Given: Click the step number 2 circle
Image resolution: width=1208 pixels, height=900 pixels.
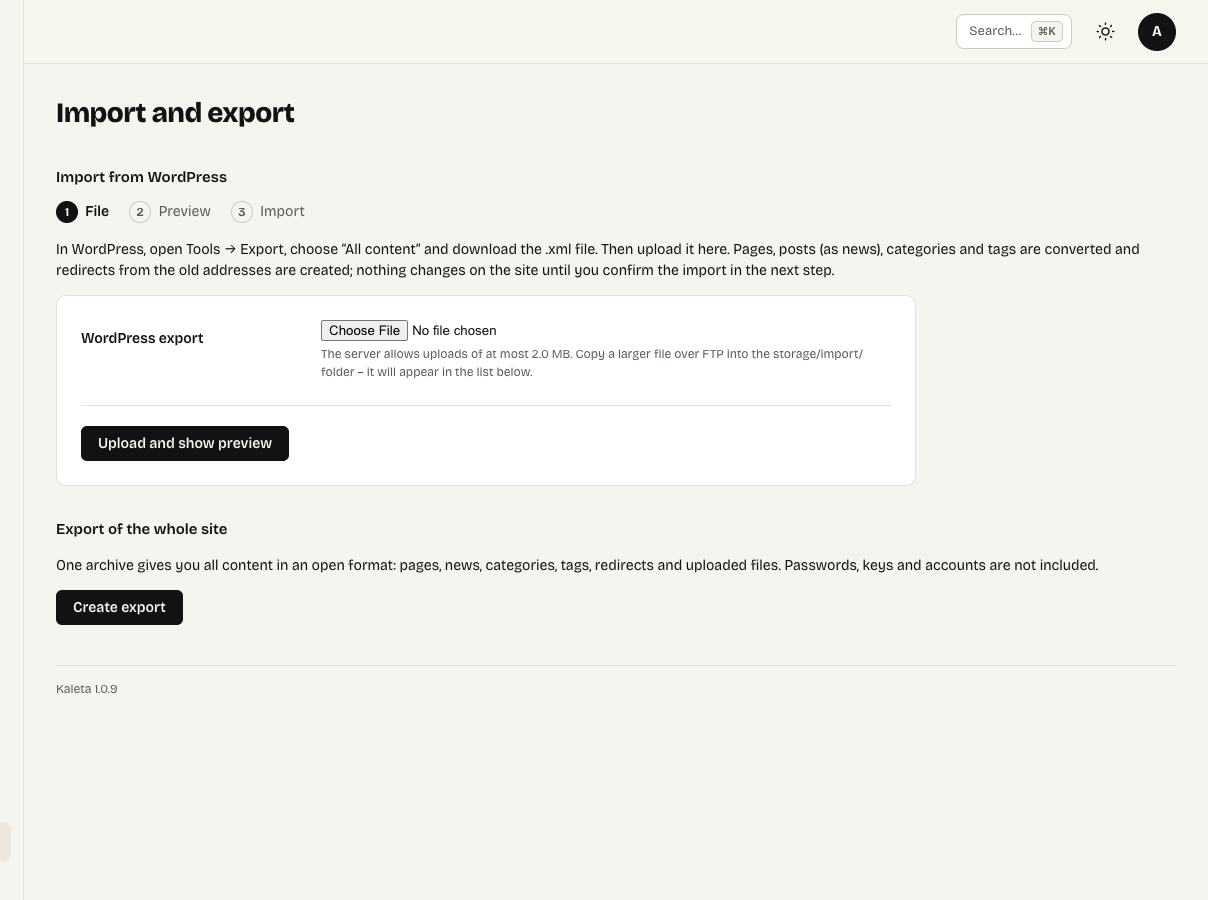Looking at the screenshot, I should coord(140,212).
